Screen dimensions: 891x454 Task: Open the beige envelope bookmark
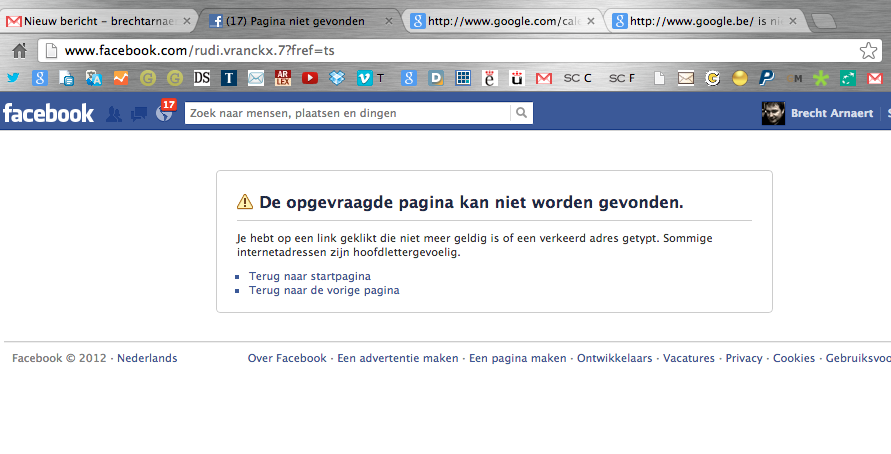coord(686,78)
